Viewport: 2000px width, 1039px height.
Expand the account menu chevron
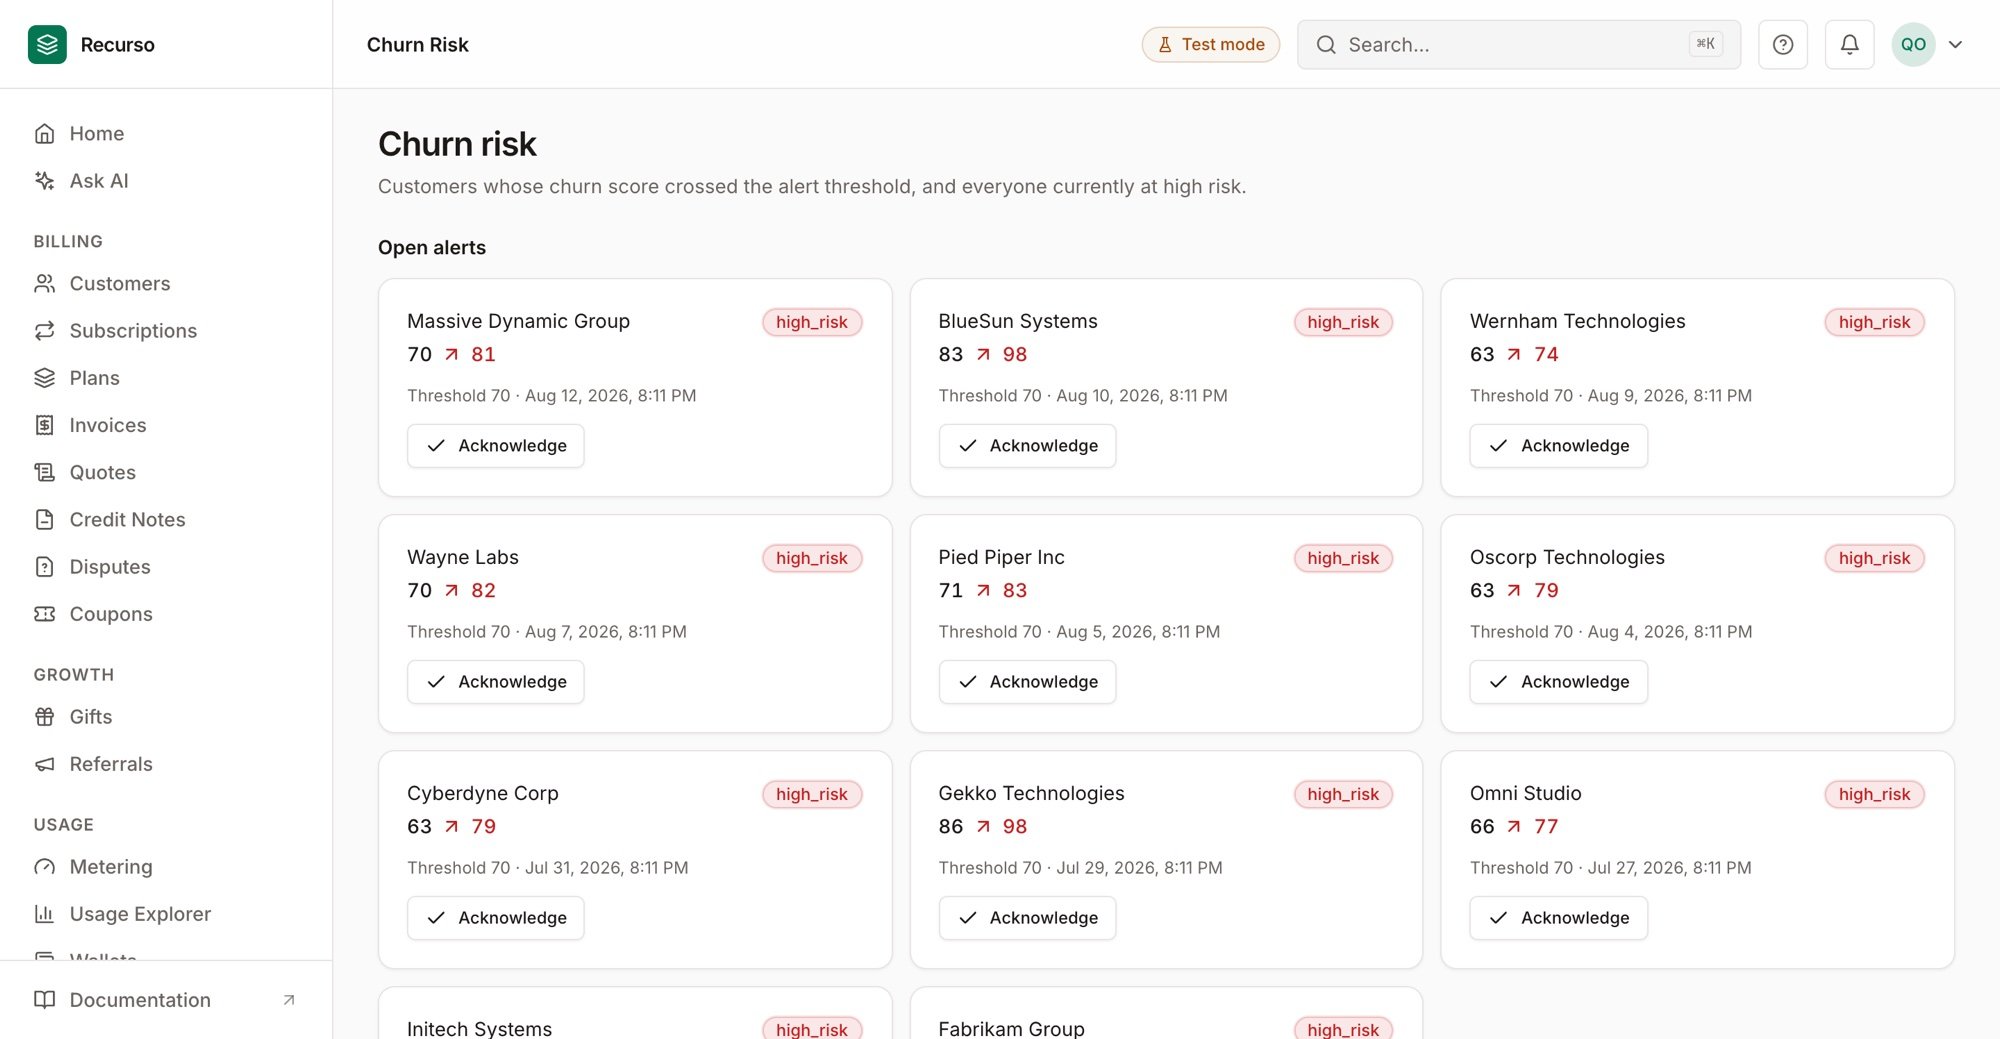[x=1956, y=44]
